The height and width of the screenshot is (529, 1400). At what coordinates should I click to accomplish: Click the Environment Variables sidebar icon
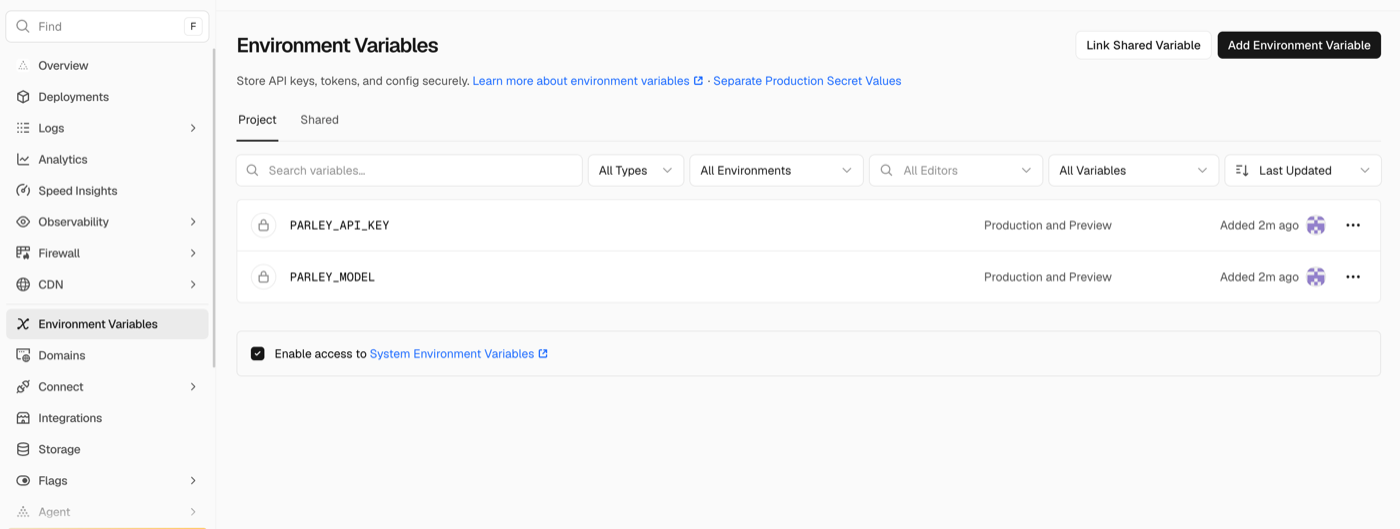(x=23, y=324)
